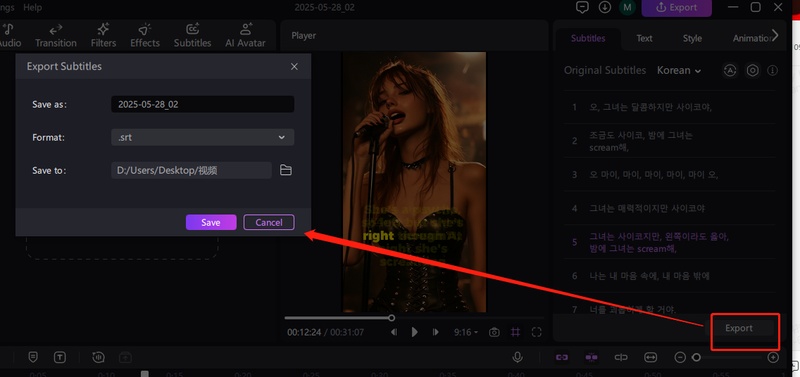Switch to the Text tab in right panel
The image size is (800, 377).
[x=644, y=38]
